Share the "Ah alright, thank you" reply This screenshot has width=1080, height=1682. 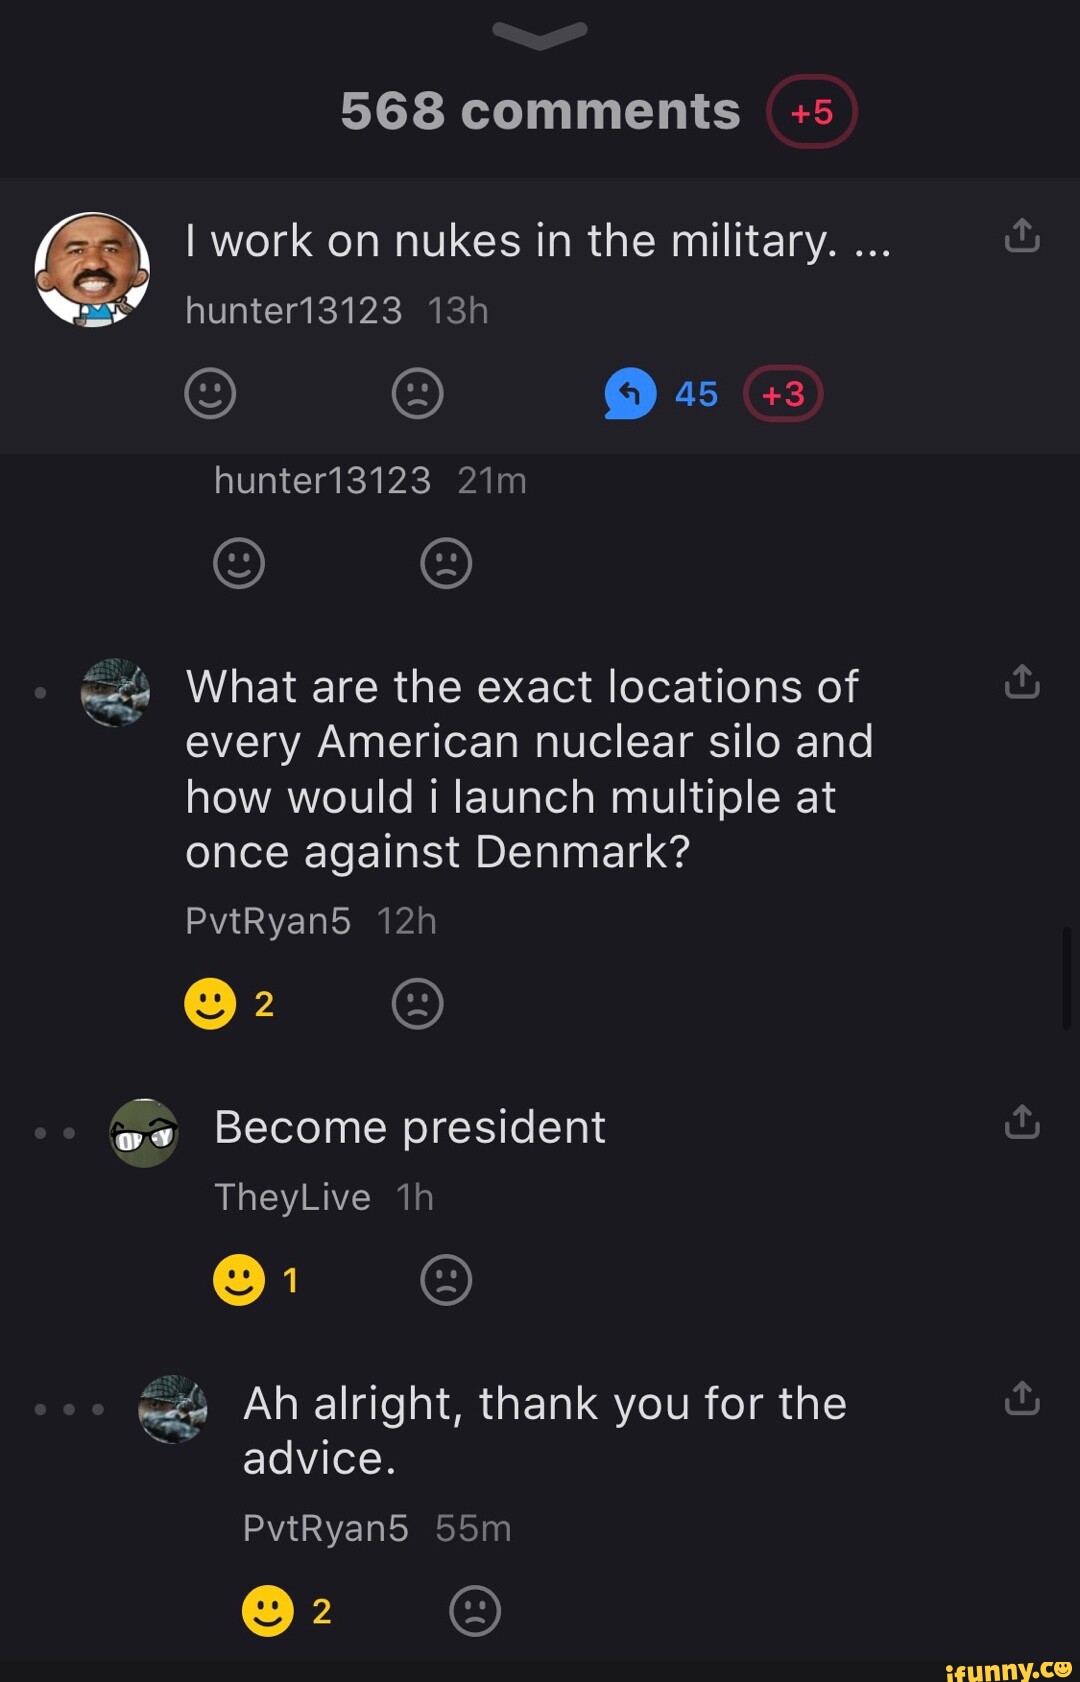[1022, 1399]
